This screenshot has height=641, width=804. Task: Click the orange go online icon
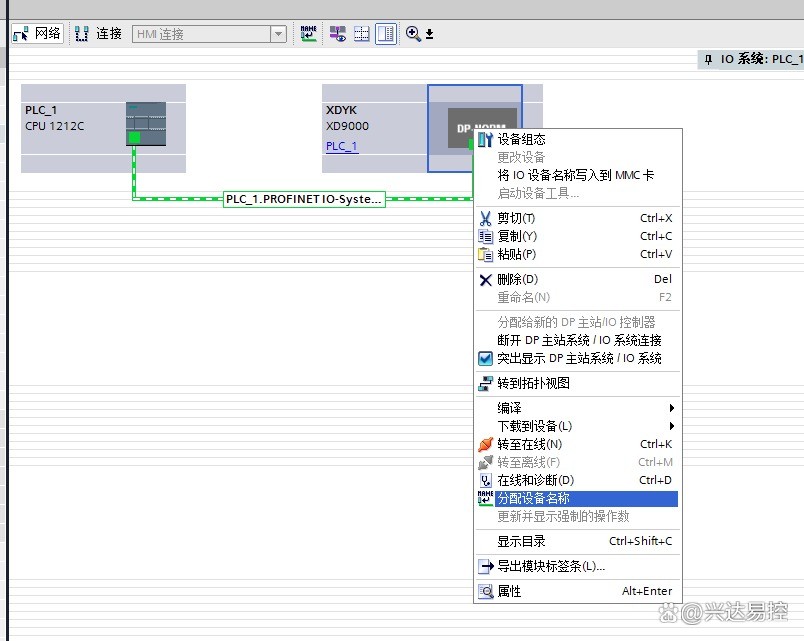485,445
